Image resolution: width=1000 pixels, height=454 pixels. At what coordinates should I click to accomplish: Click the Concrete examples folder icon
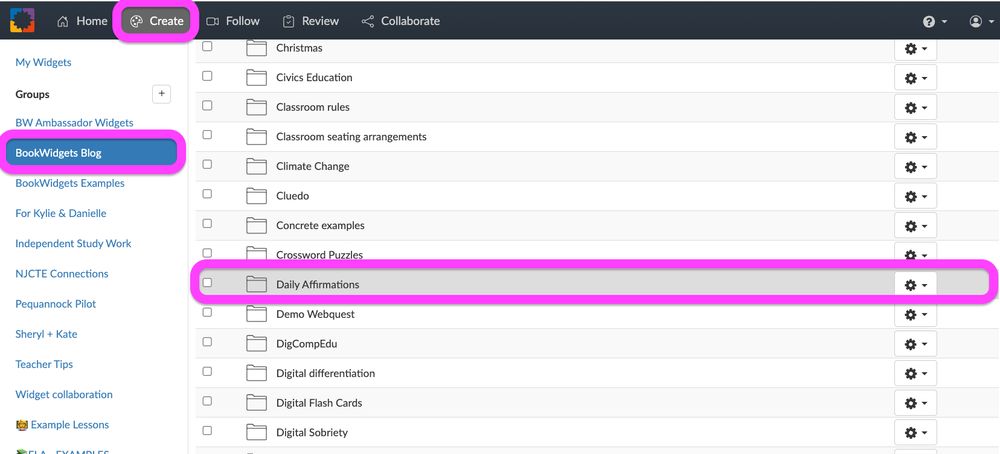click(x=256, y=225)
